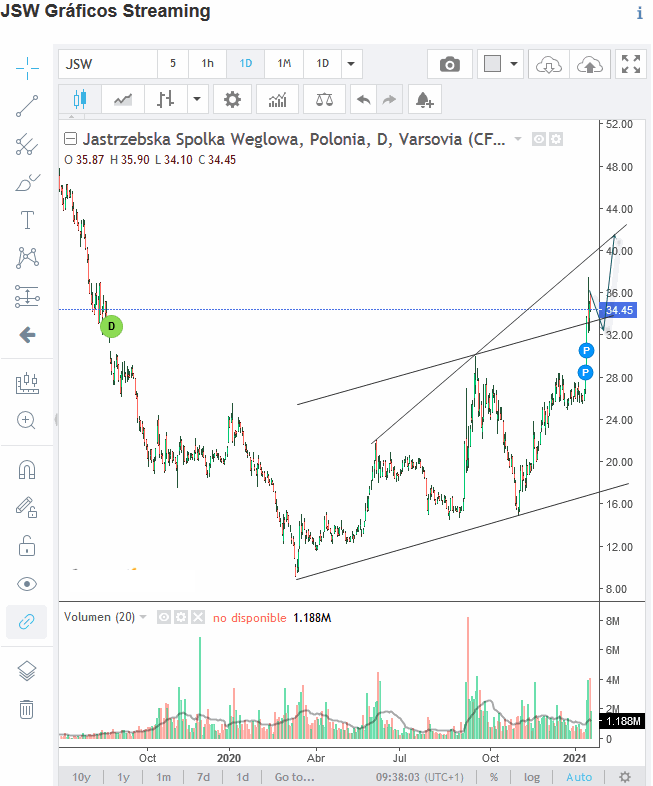Toggle magnet mode
653x786 pixels.
coord(27,470)
